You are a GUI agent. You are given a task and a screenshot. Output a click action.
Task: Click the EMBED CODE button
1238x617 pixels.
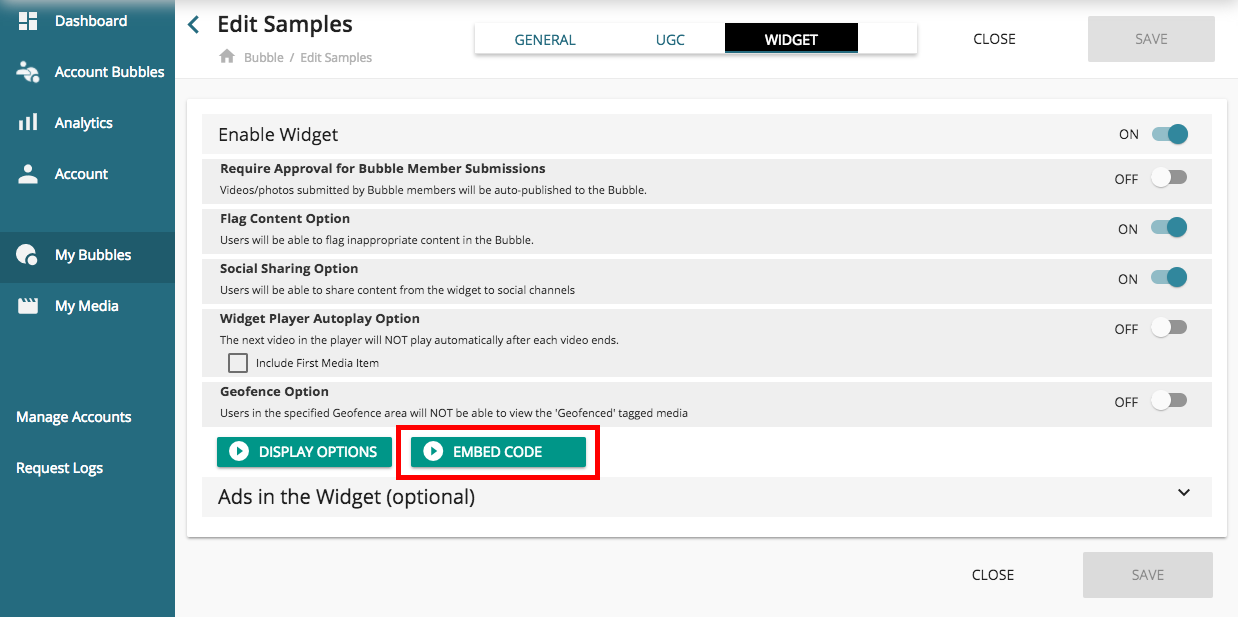tap(498, 452)
